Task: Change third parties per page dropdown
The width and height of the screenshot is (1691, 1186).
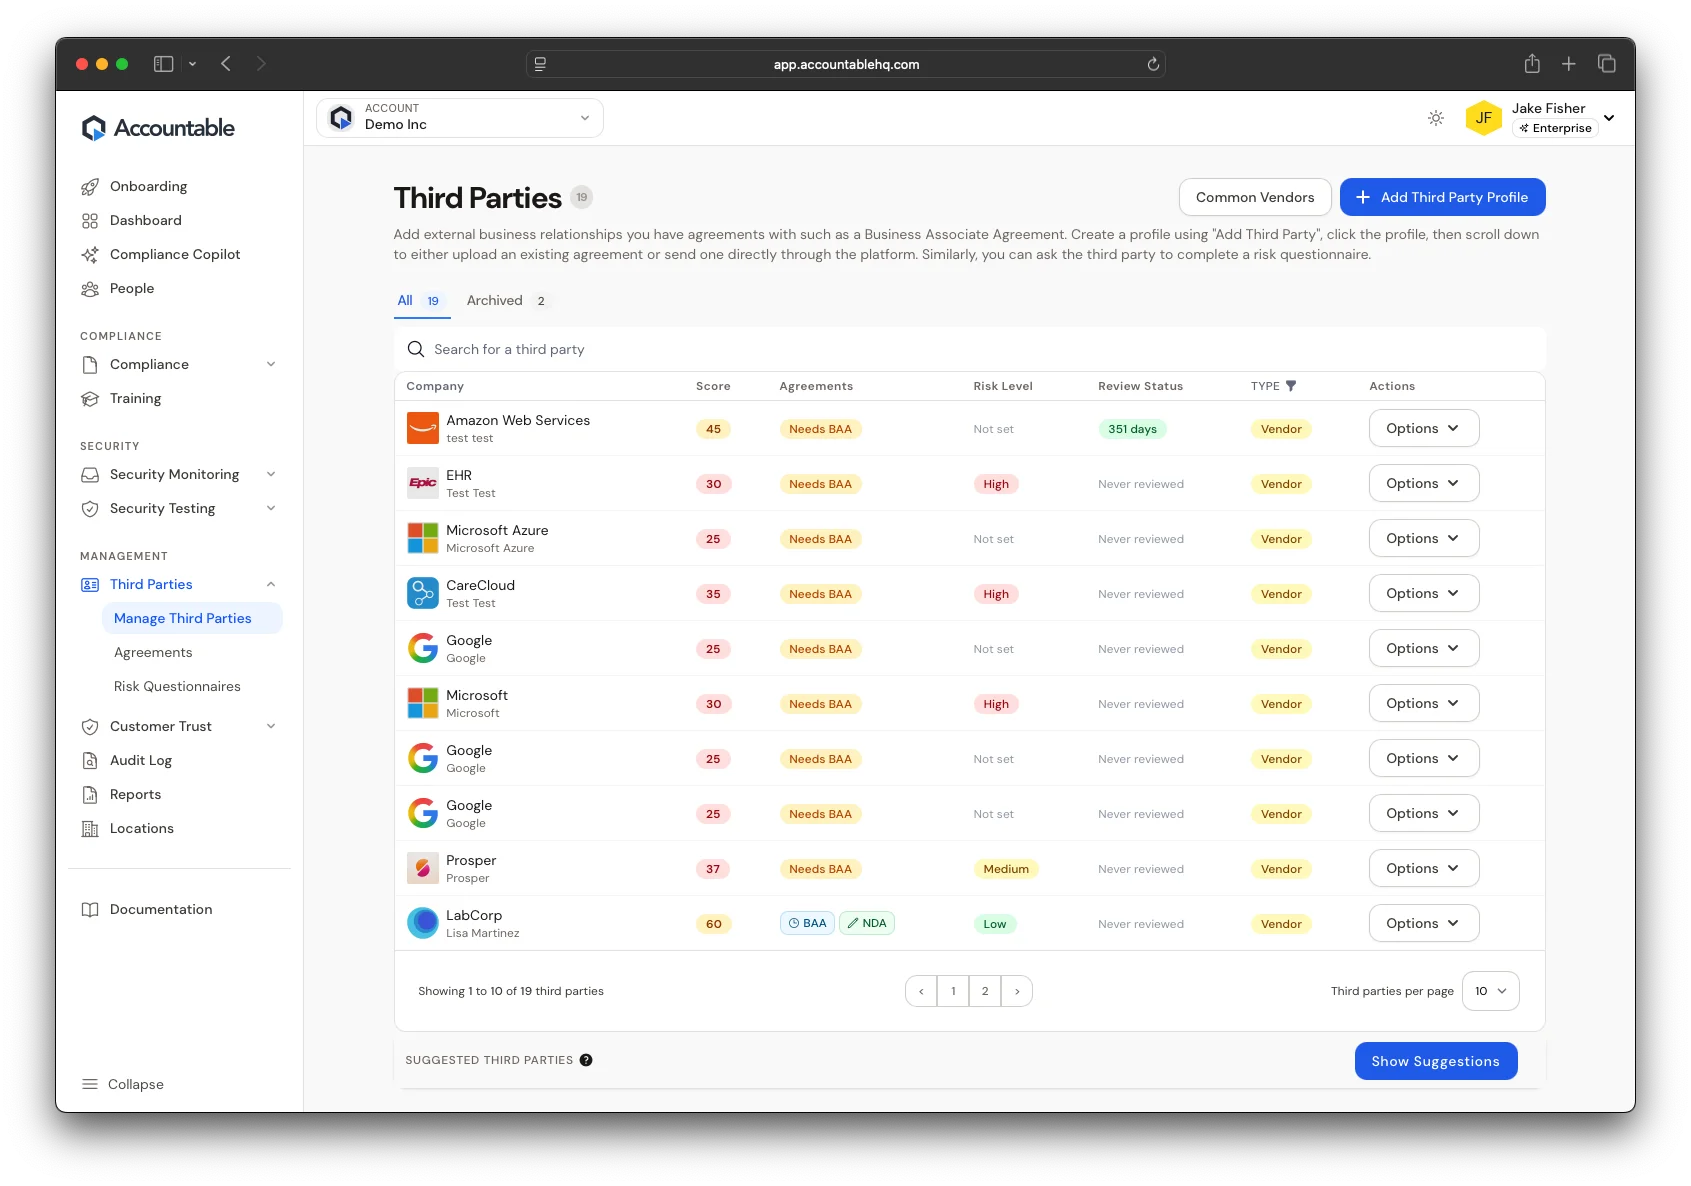Action: pyautogui.click(x=1490, y=991)
